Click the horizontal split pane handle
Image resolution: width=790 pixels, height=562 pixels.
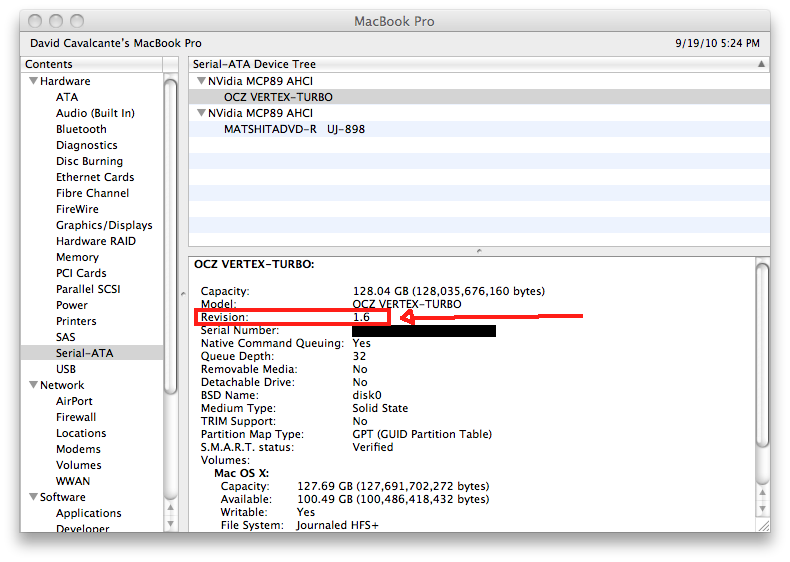[x=479, y=251]
